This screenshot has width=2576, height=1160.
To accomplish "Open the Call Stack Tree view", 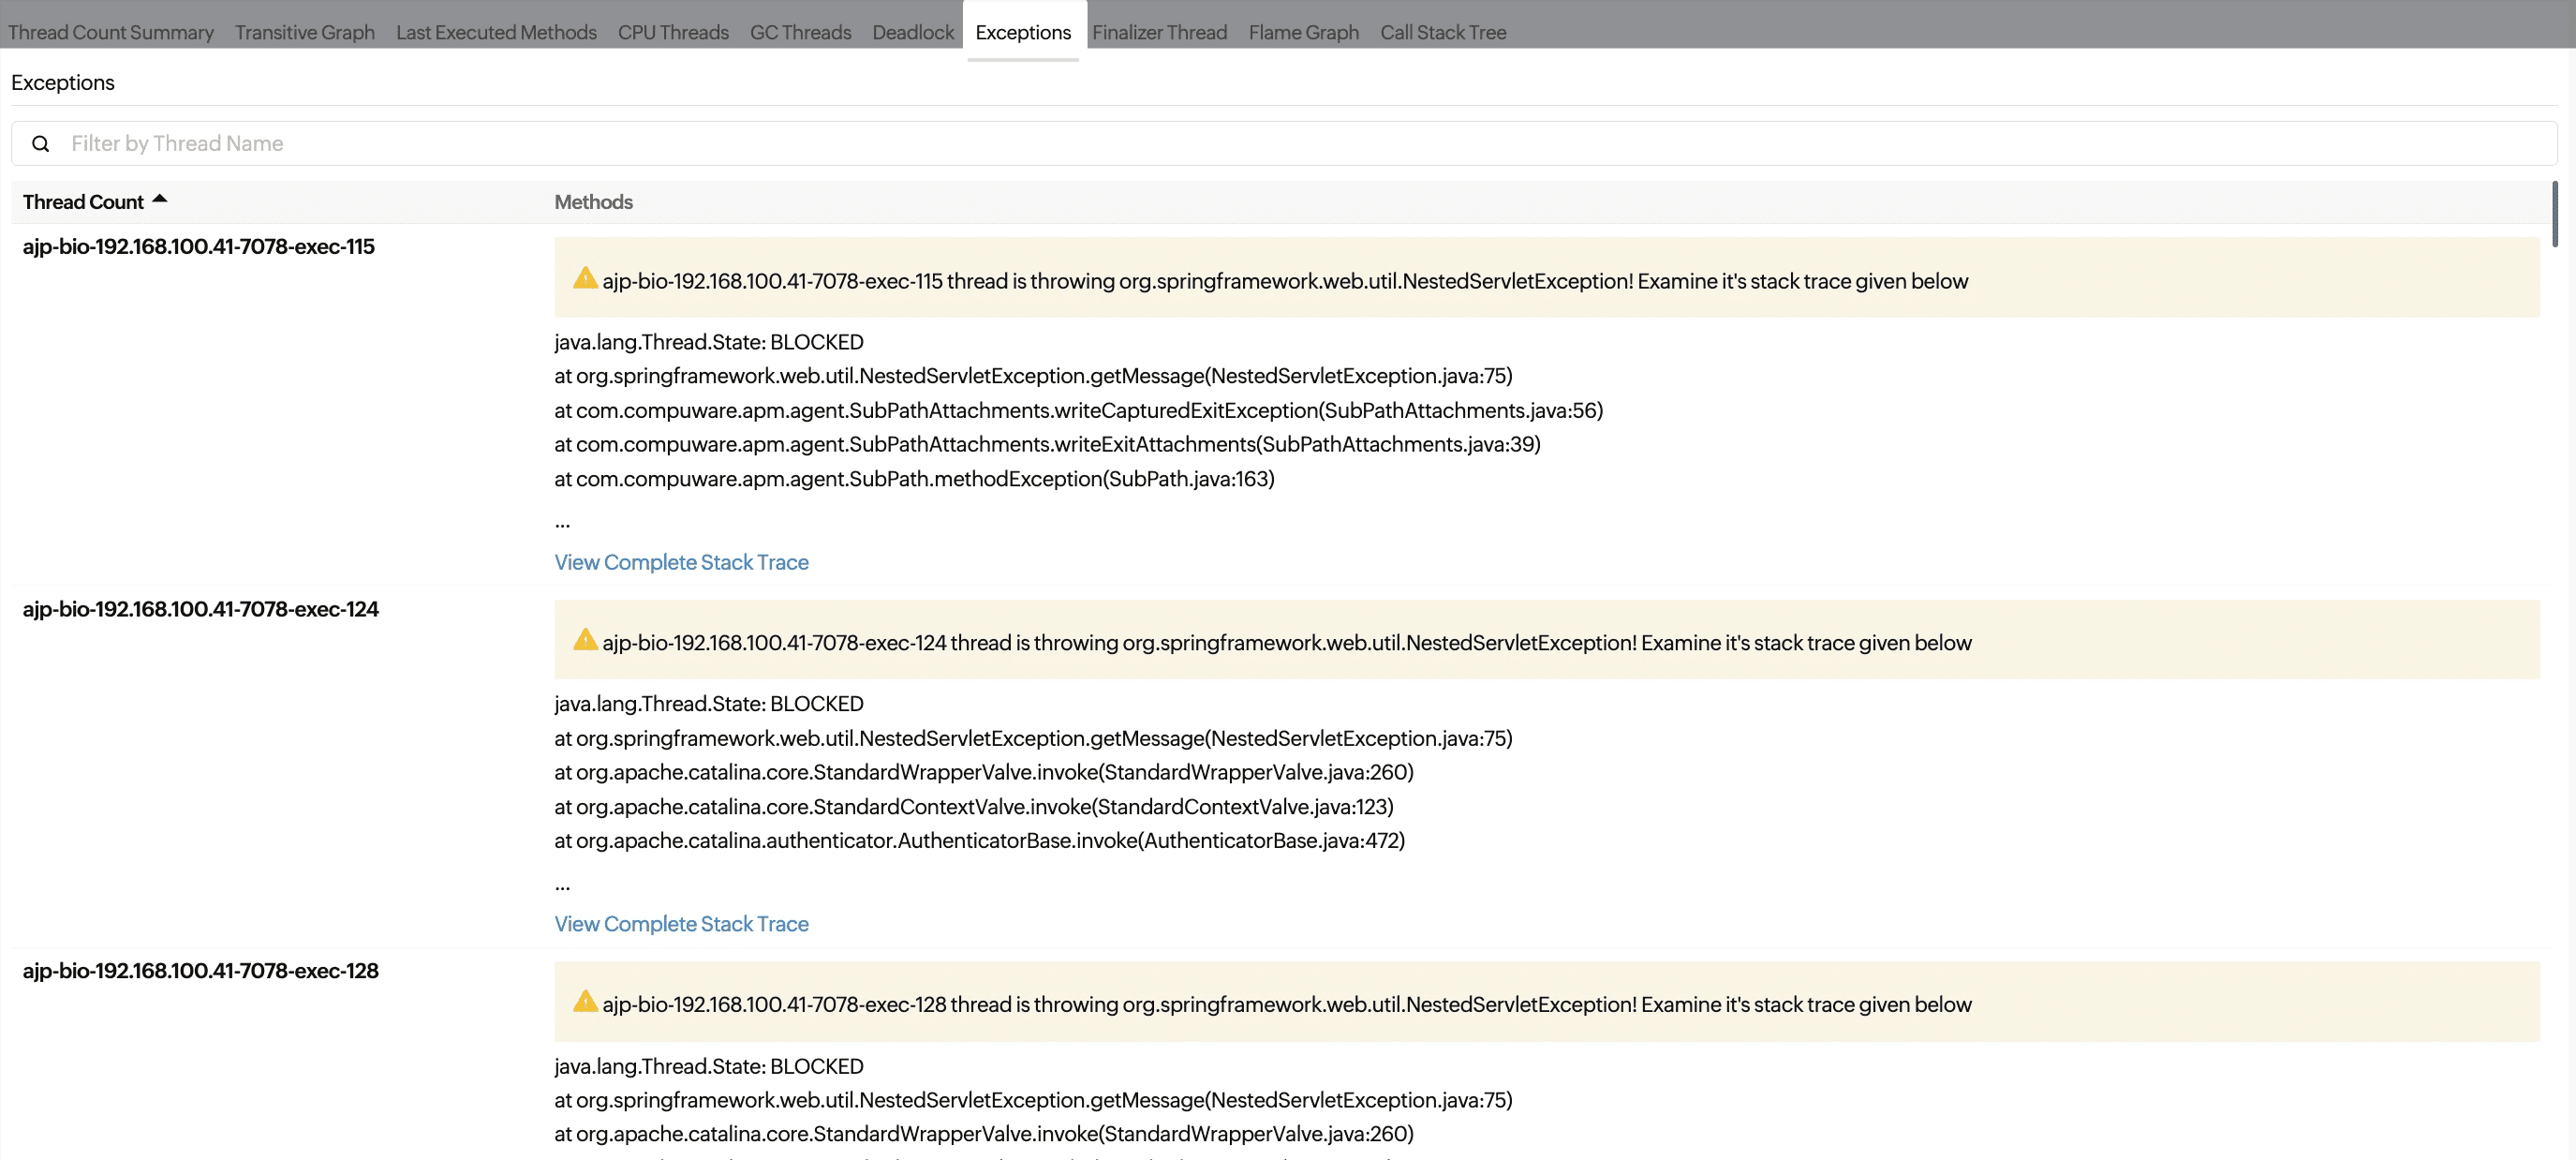I will (1443, 32).
